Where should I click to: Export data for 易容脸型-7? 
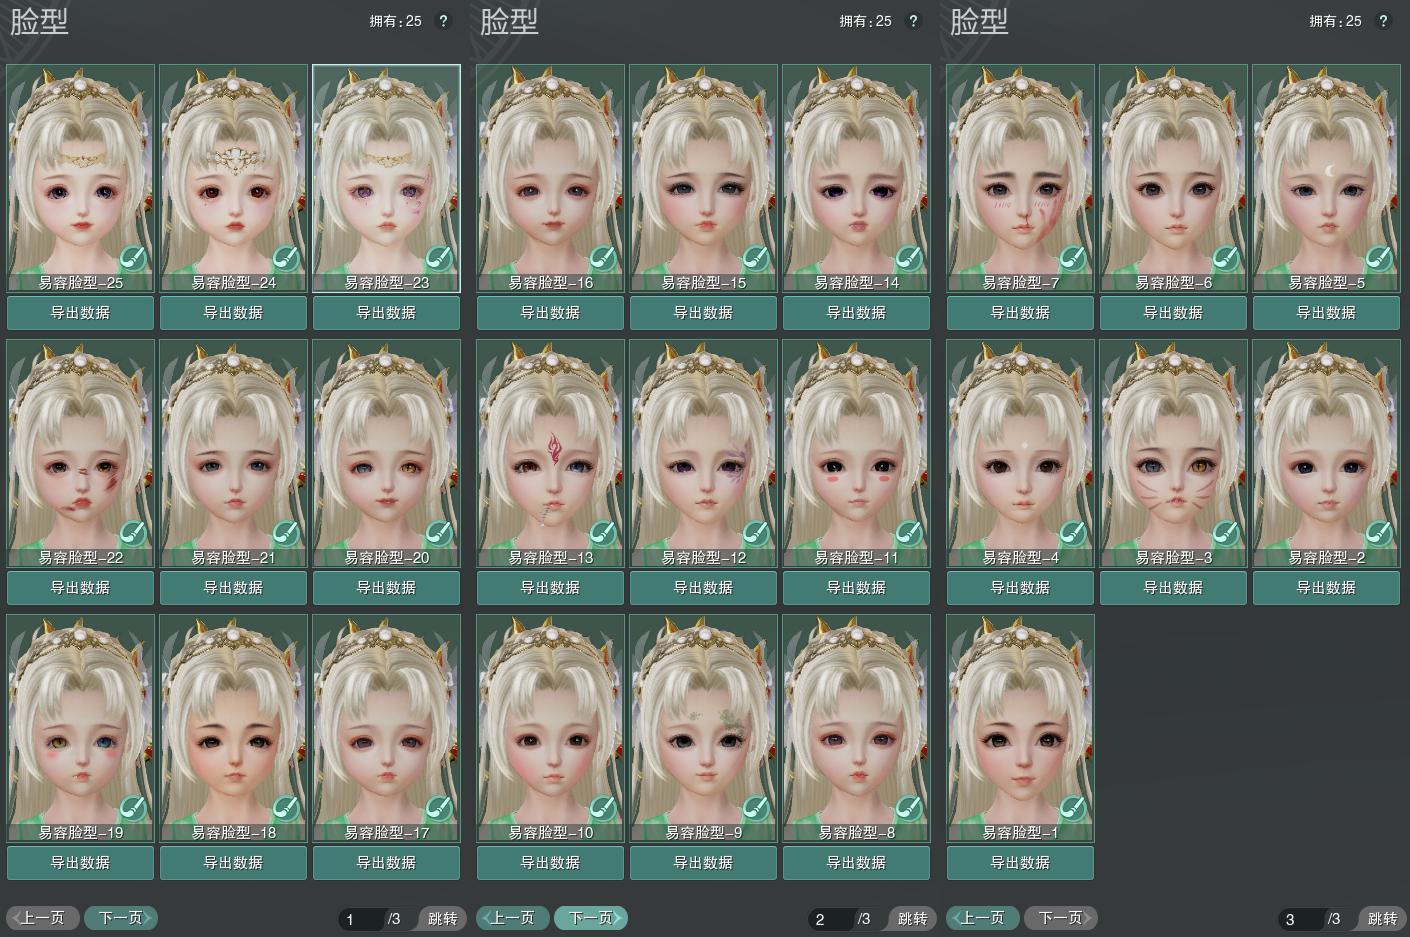coord(1021,313)
